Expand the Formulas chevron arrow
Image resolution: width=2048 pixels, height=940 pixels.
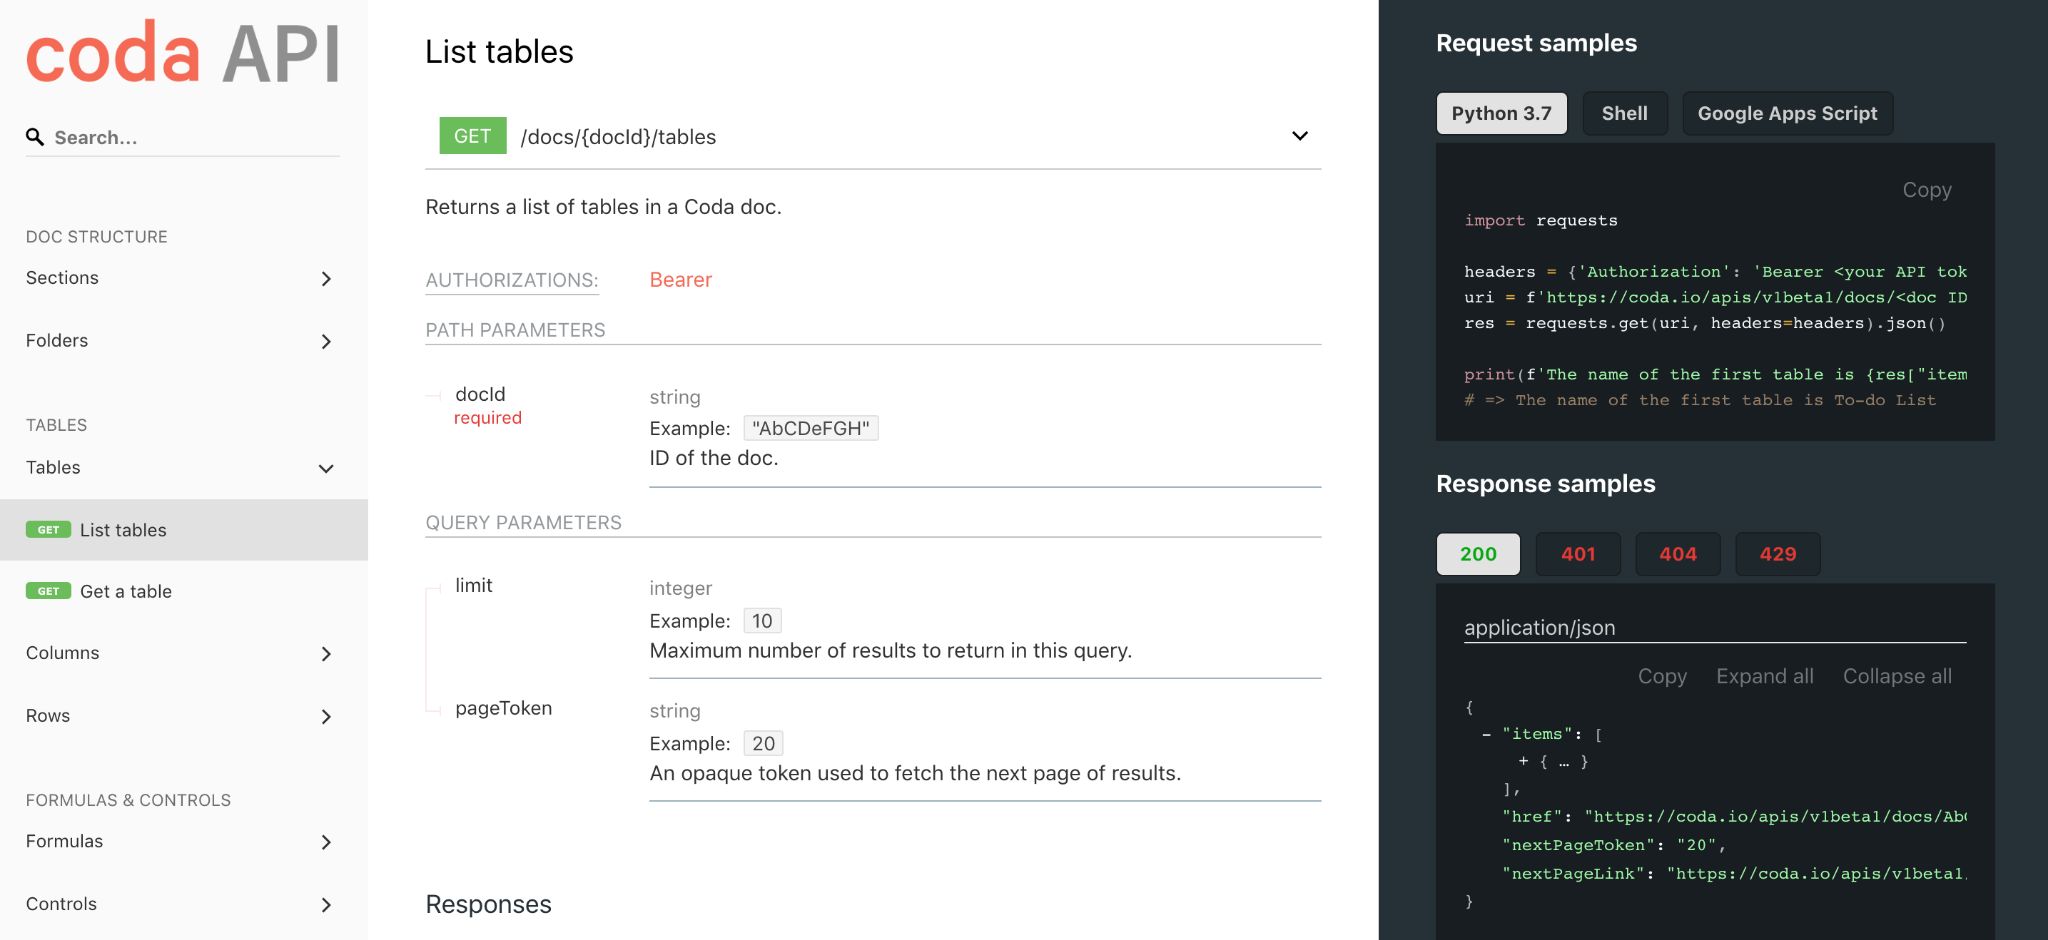(326, 842)
